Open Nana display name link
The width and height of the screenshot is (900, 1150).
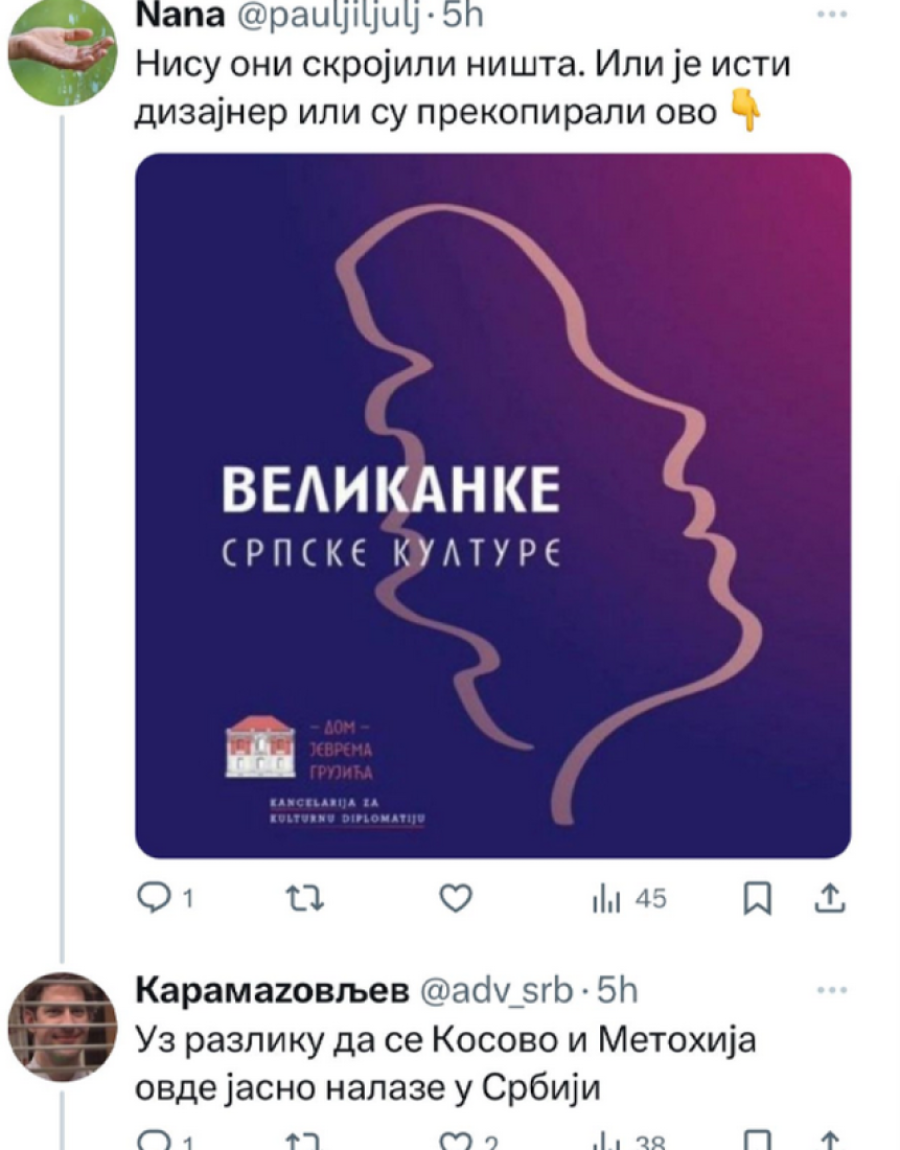click(x=180, y=15)
